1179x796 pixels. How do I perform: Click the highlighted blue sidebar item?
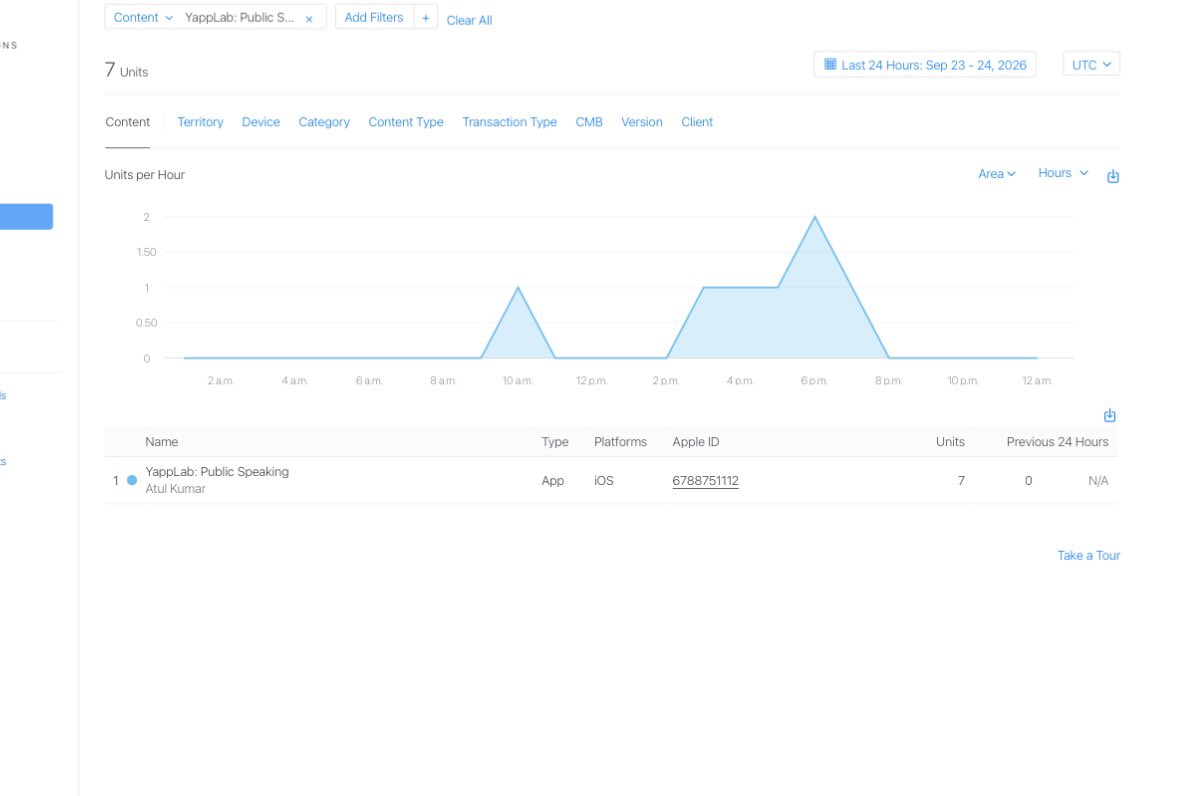[x=26, y=216]
